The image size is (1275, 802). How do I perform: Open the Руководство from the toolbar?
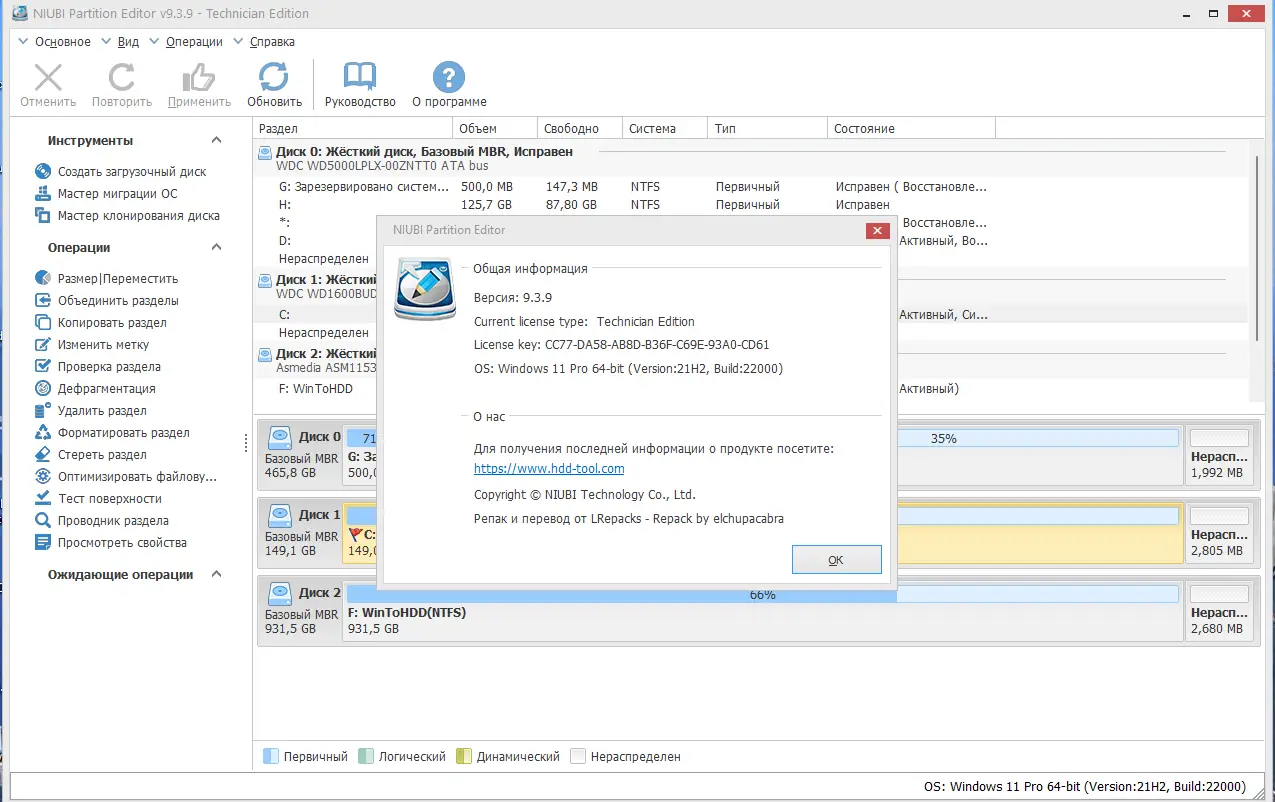coord(360,78)
